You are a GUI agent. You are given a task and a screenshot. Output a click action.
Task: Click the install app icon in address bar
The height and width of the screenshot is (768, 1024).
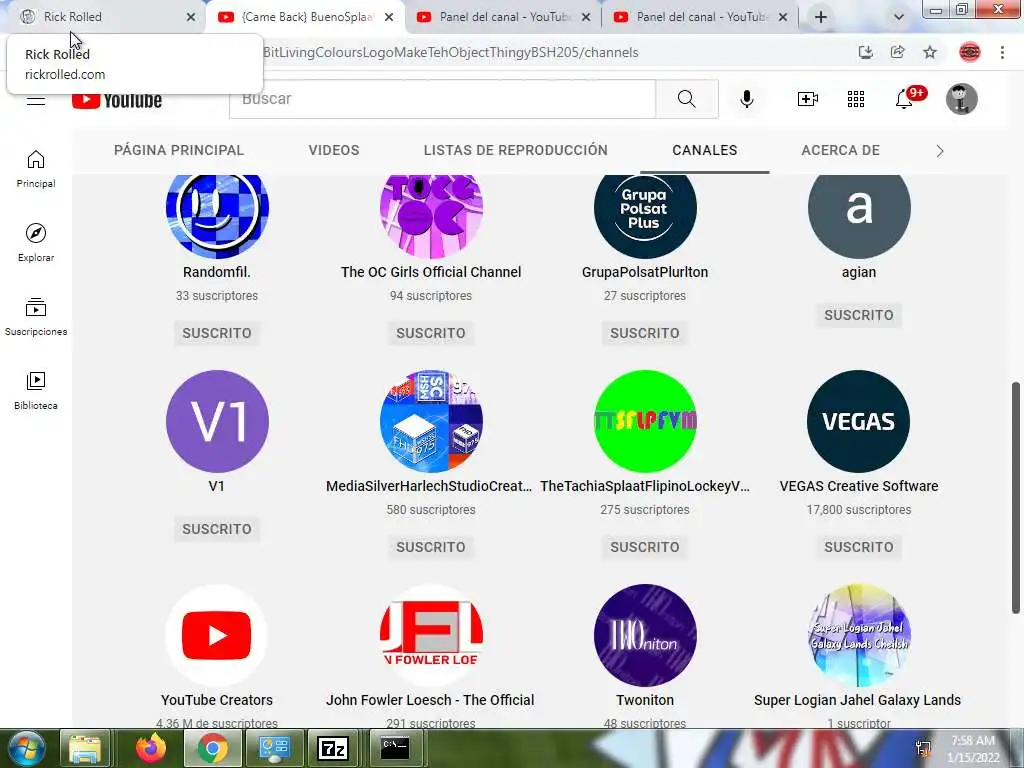click(865, 52)
